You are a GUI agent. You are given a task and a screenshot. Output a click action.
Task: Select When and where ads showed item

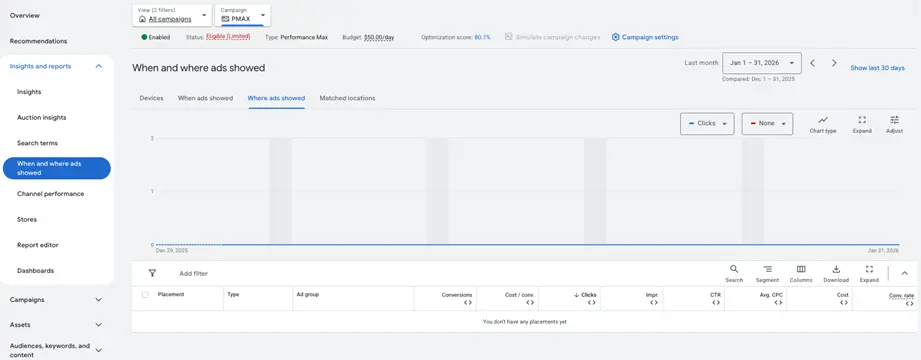56,168
